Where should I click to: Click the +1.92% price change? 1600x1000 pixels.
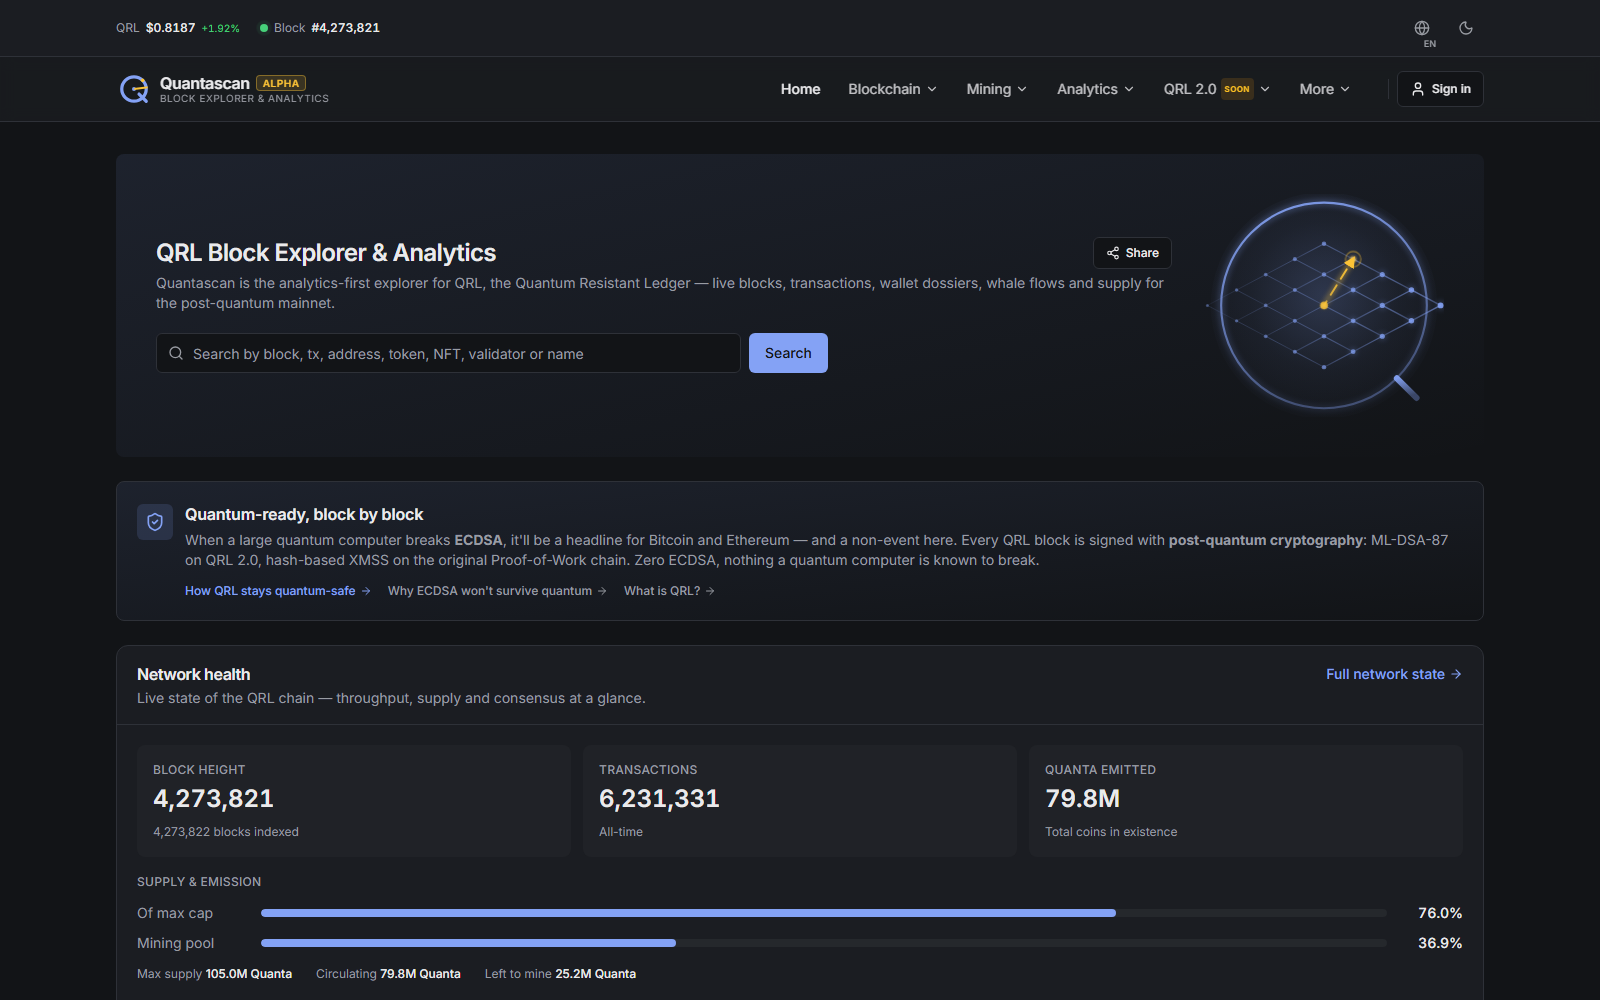click(220, 29)
